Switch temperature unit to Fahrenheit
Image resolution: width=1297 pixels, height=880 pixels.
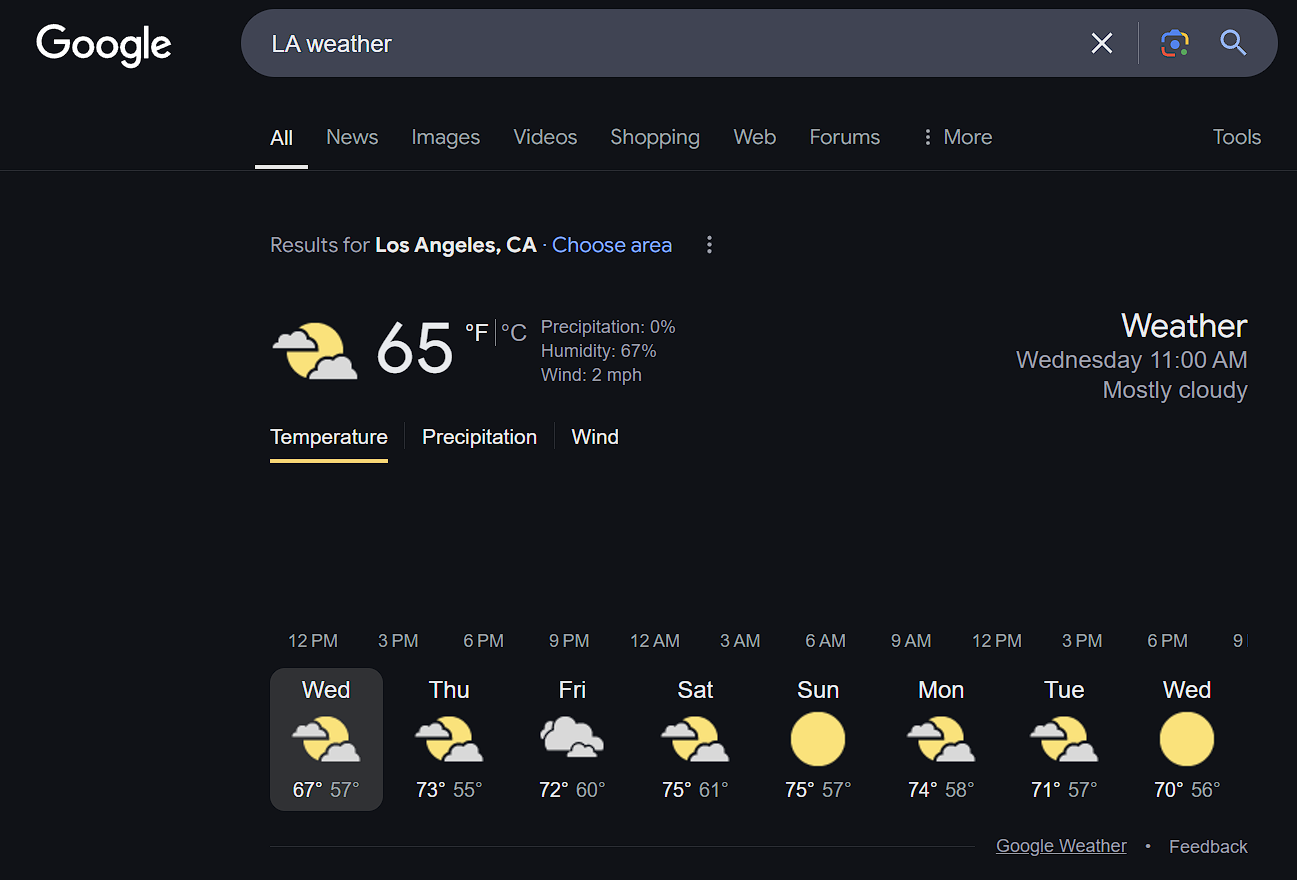476,333
